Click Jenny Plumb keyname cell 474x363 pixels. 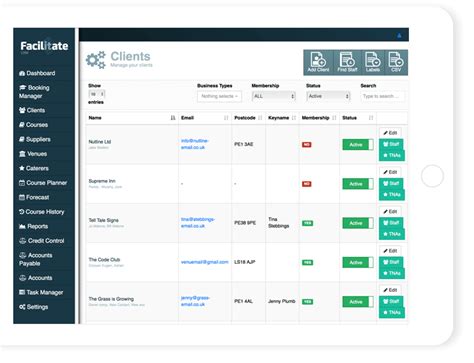tap(282, 301)
